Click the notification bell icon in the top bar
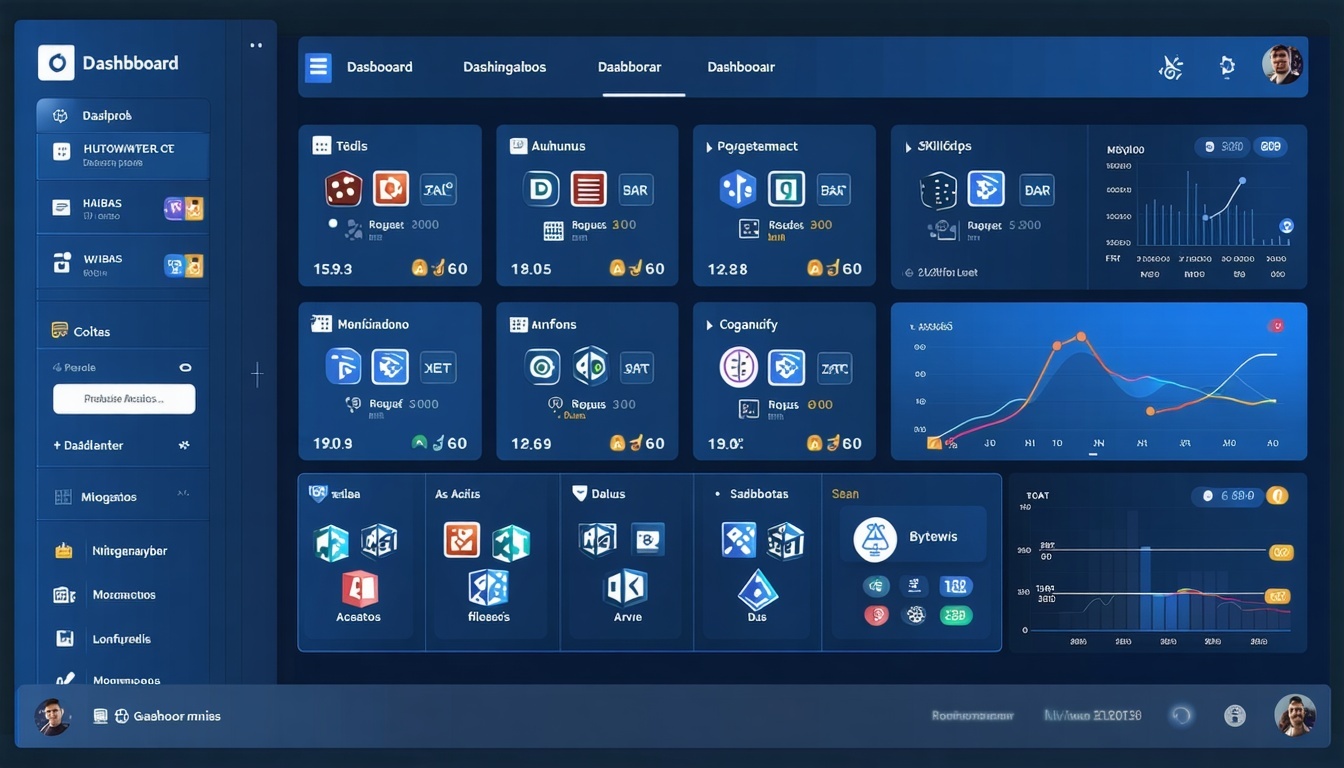This screenshot has width=1344, height=768. (1227, 66)
